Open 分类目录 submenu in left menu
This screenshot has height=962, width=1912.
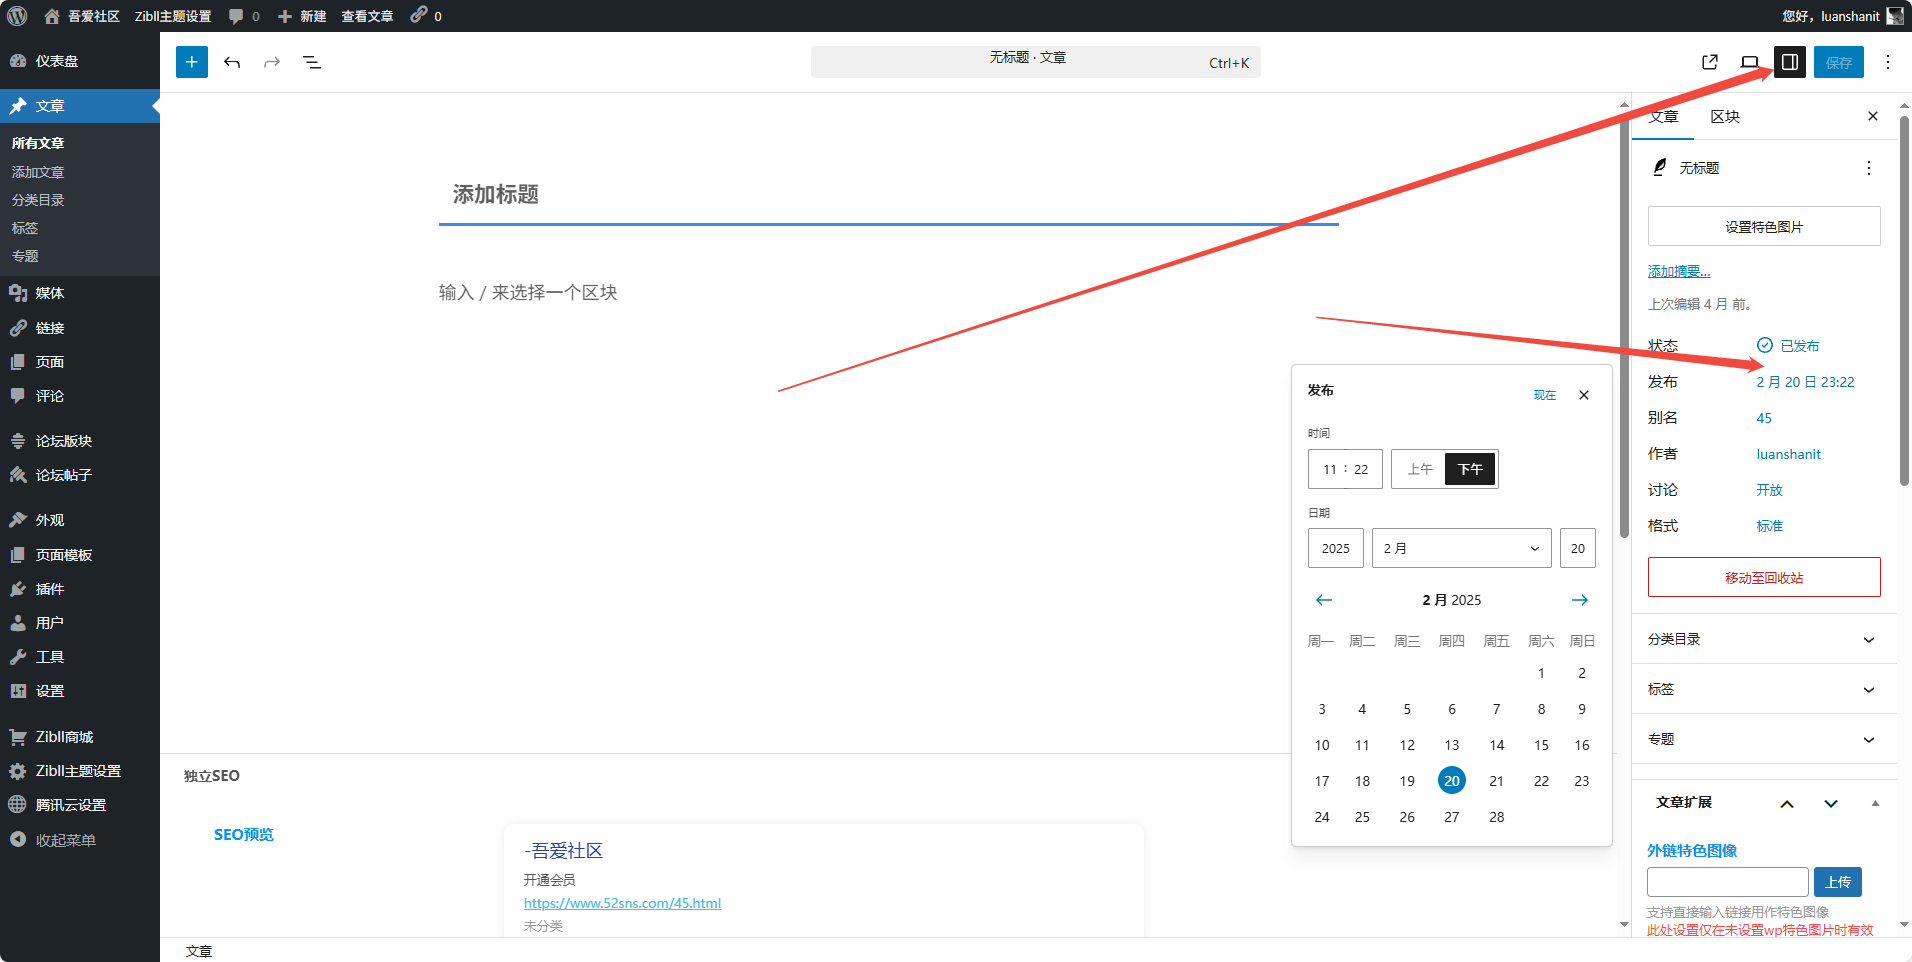click(x=38, y=200)
